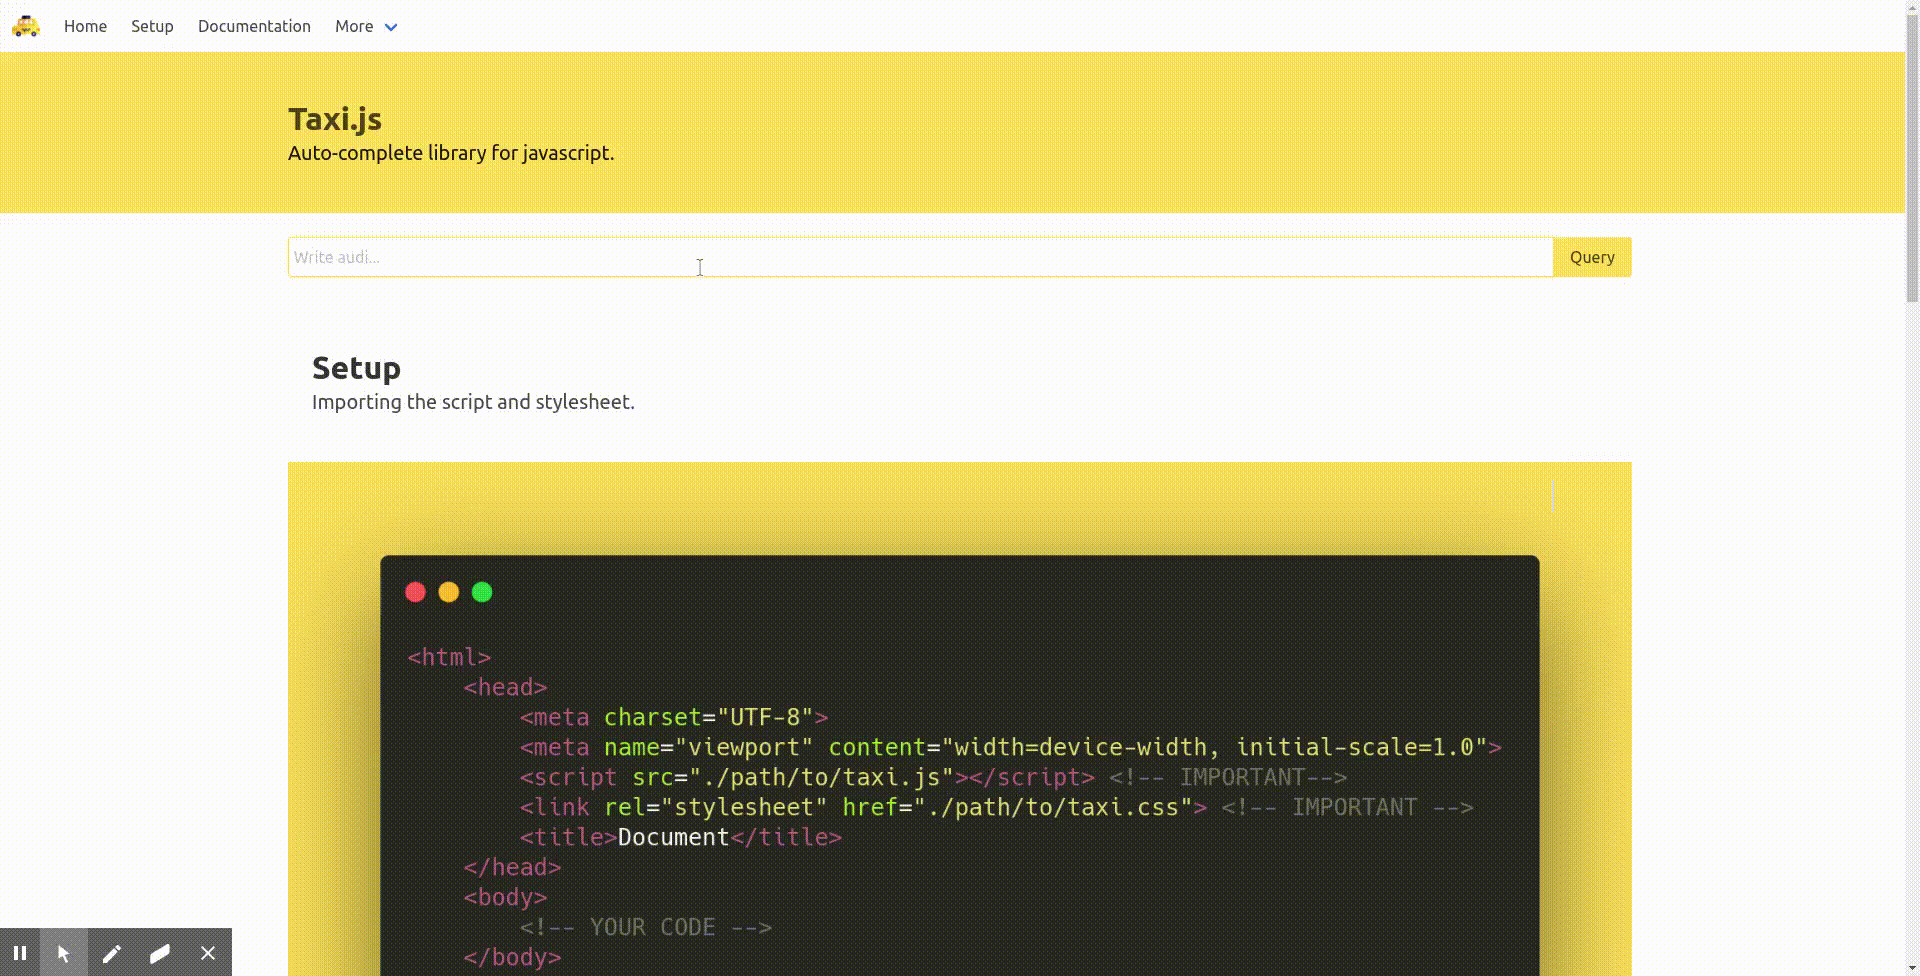Expand the More dropdown menu
Viewport: 1920px width, 976px height.
[366, 26]
